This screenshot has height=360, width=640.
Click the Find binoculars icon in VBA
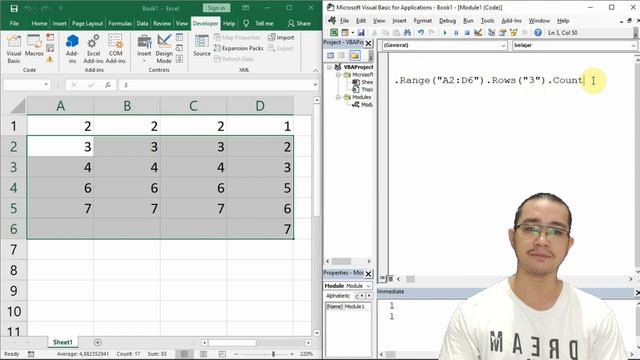point(407,32)
